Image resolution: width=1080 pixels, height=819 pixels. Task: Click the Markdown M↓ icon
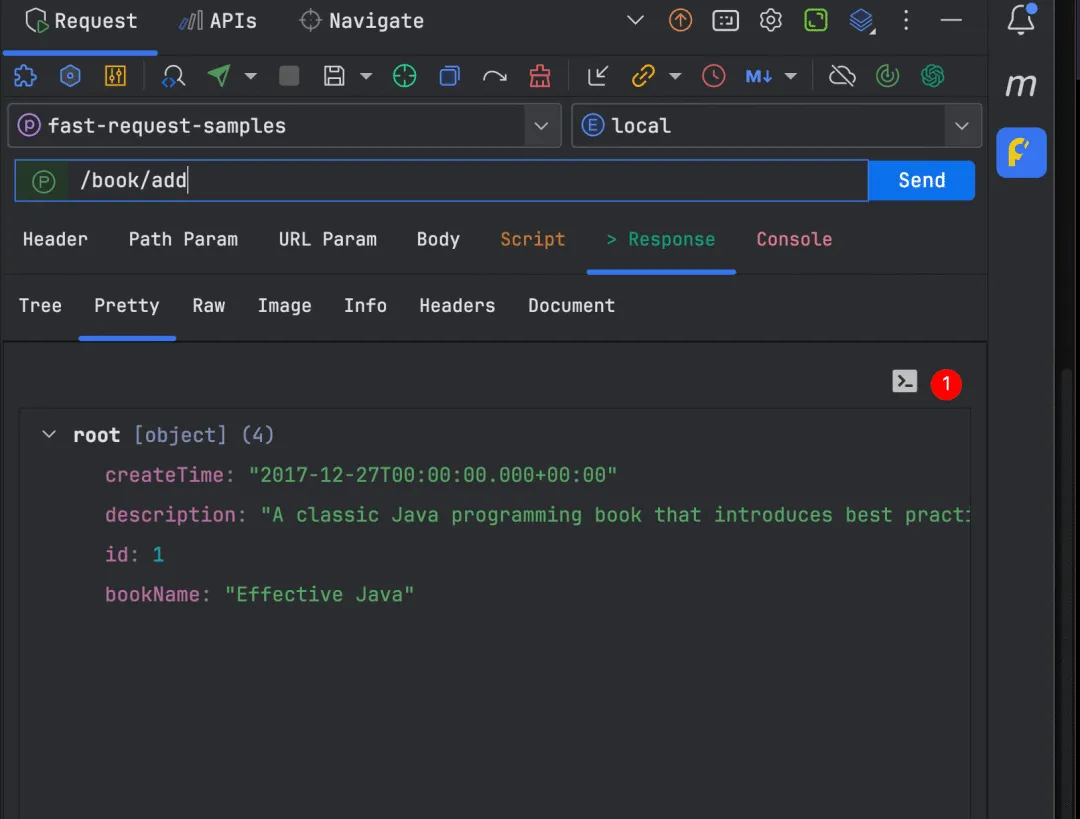[758, 76]
